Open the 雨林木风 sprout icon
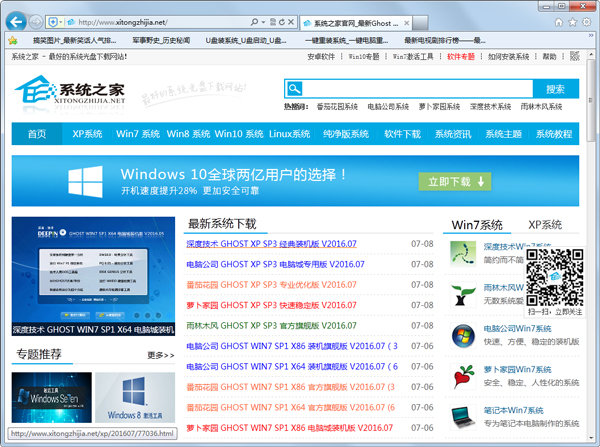The height and width of the screenshot is (447, 600). pyautogui.click(x=462, y=294)
